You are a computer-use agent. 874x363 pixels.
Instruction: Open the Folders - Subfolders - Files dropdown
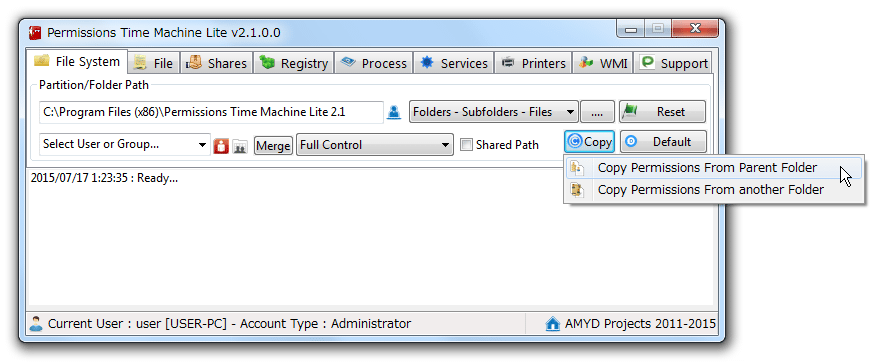pos(494,112)
